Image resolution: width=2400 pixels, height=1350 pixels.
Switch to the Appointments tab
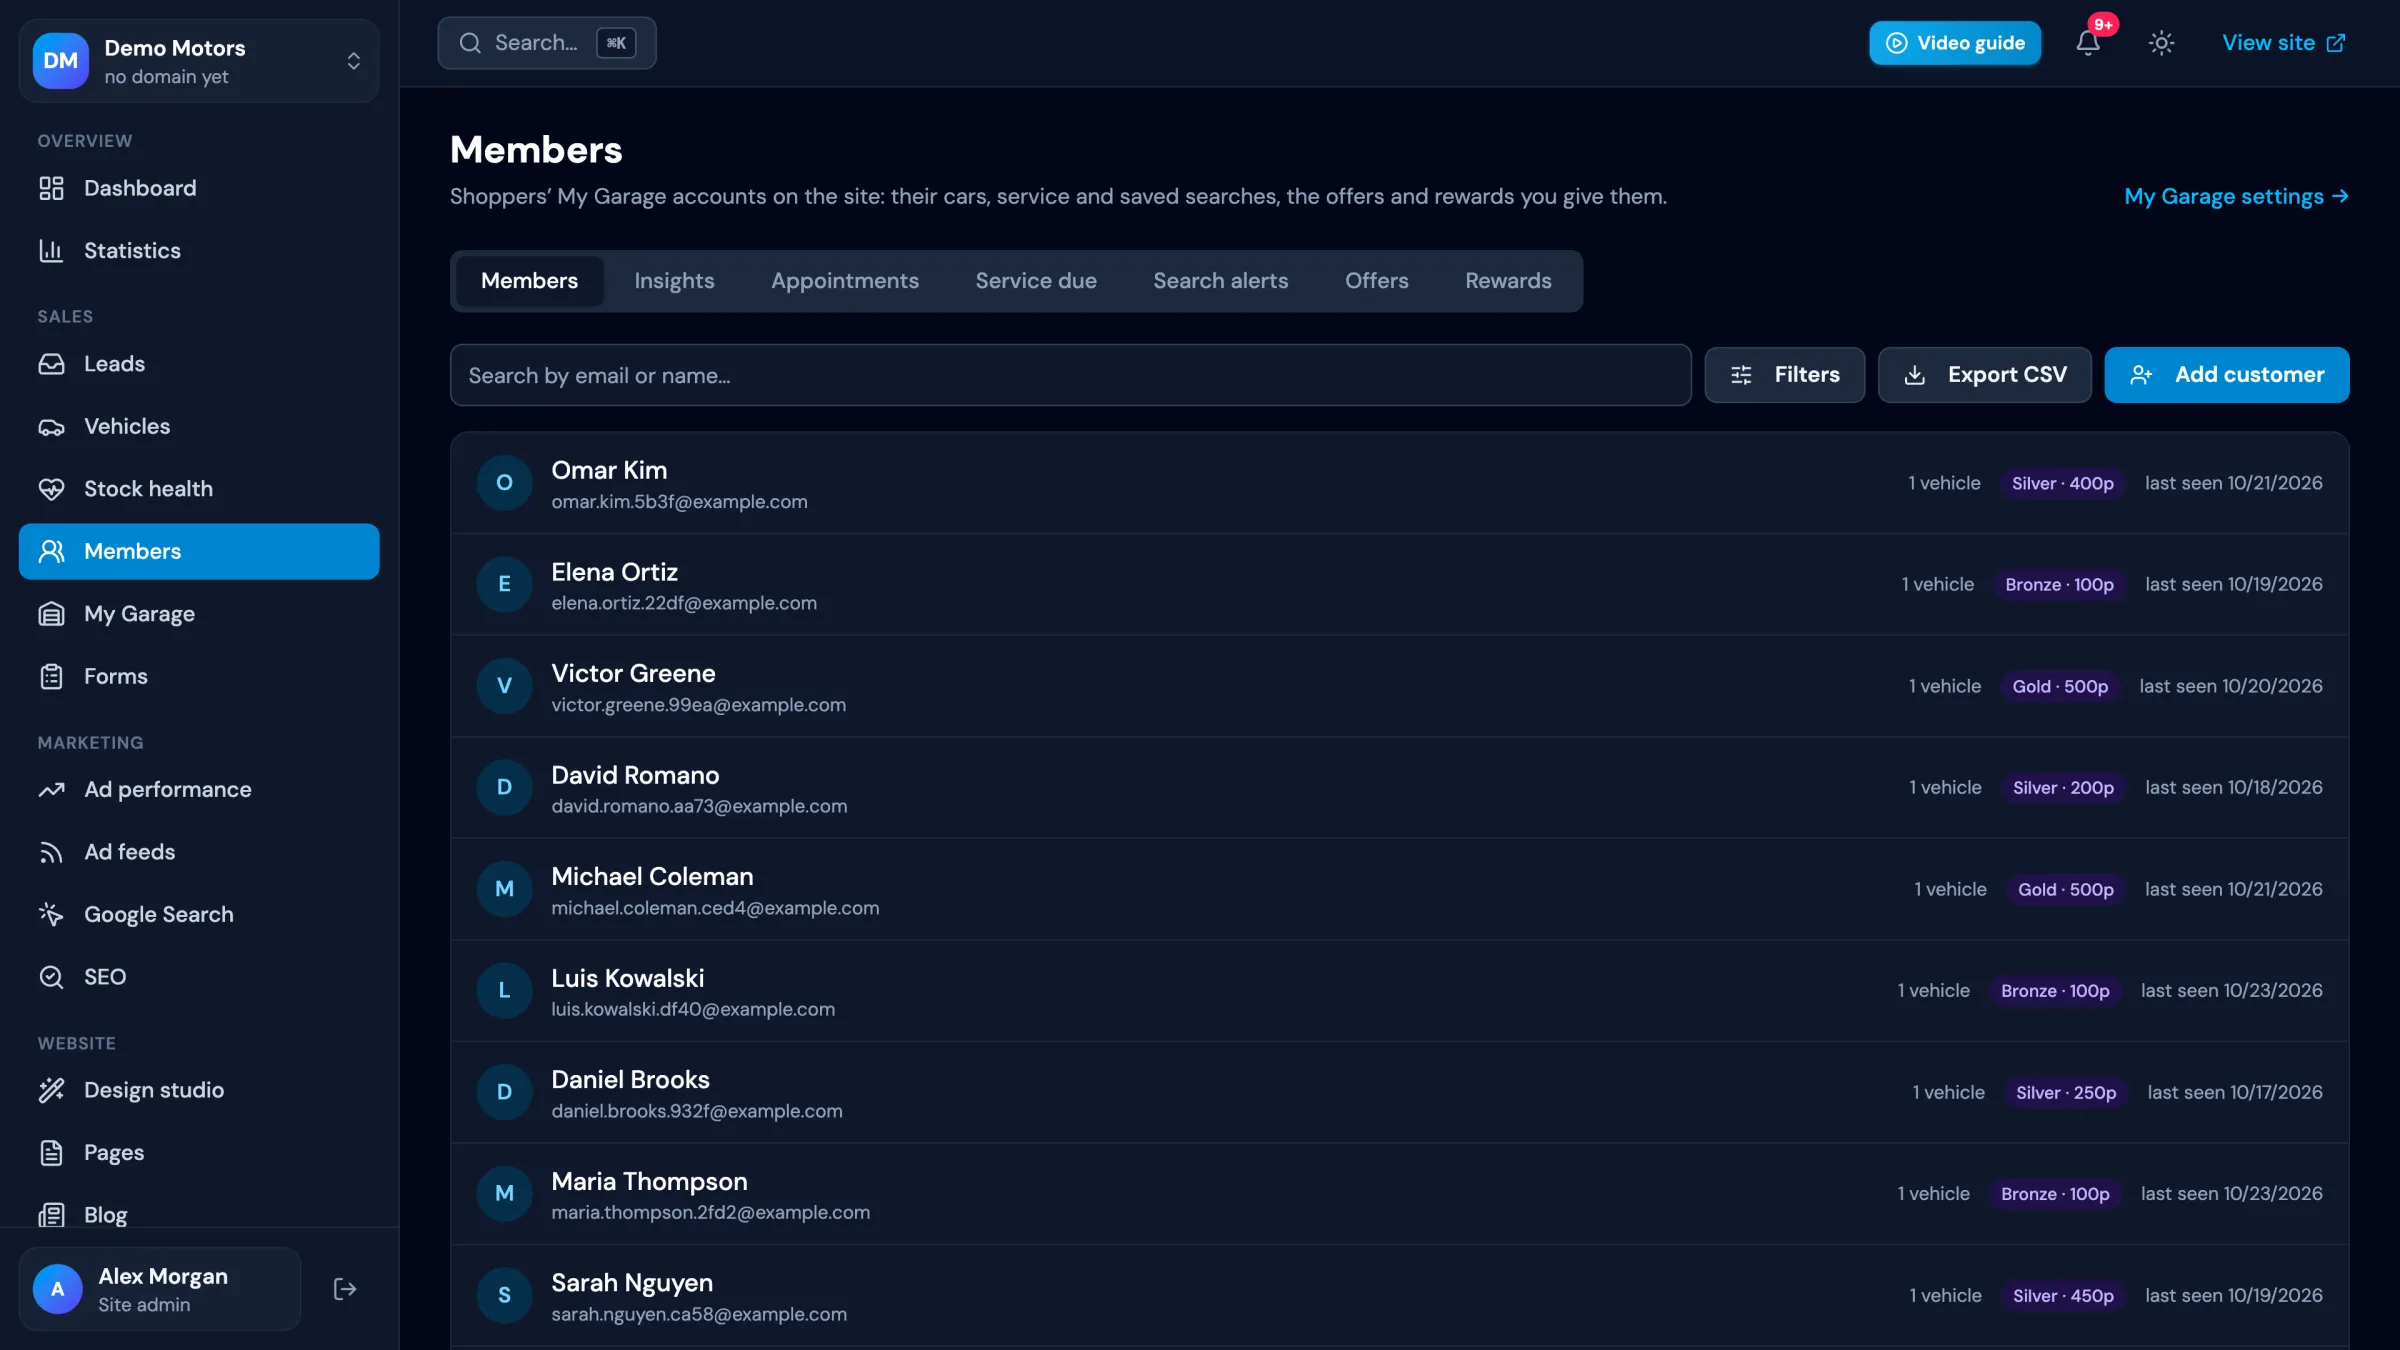[x=845, y=281]
